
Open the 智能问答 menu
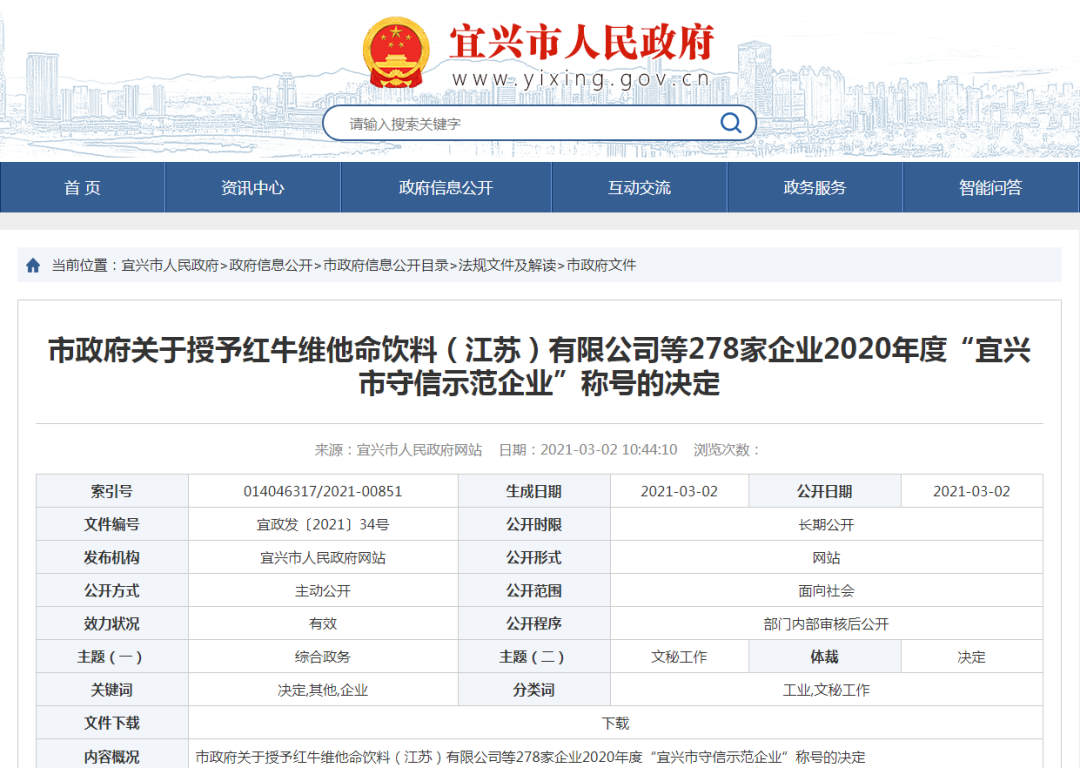988,187
